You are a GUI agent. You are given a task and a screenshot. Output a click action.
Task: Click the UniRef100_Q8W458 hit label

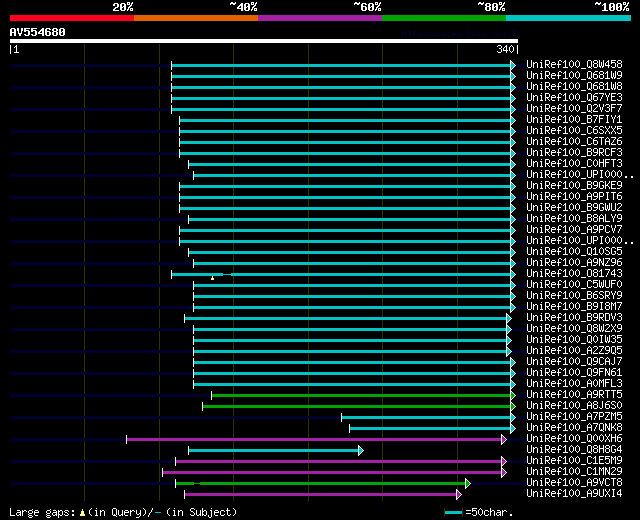[574, 64]
